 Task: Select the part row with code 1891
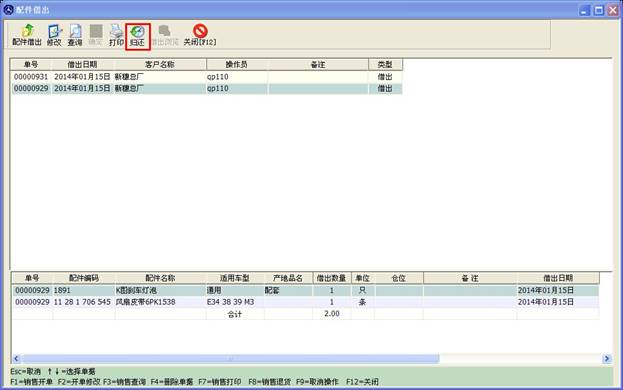coord(305,290)
